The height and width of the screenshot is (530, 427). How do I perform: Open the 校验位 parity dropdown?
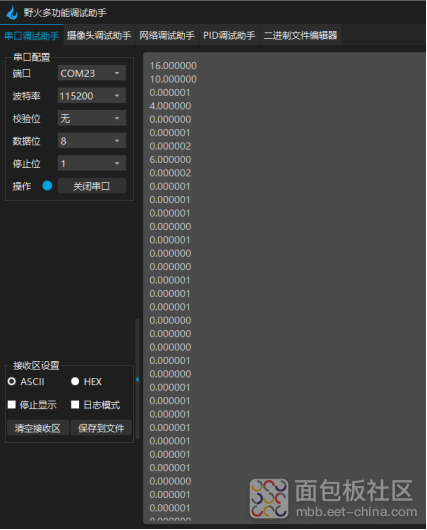pyautogui.click(x=92, y=118)
